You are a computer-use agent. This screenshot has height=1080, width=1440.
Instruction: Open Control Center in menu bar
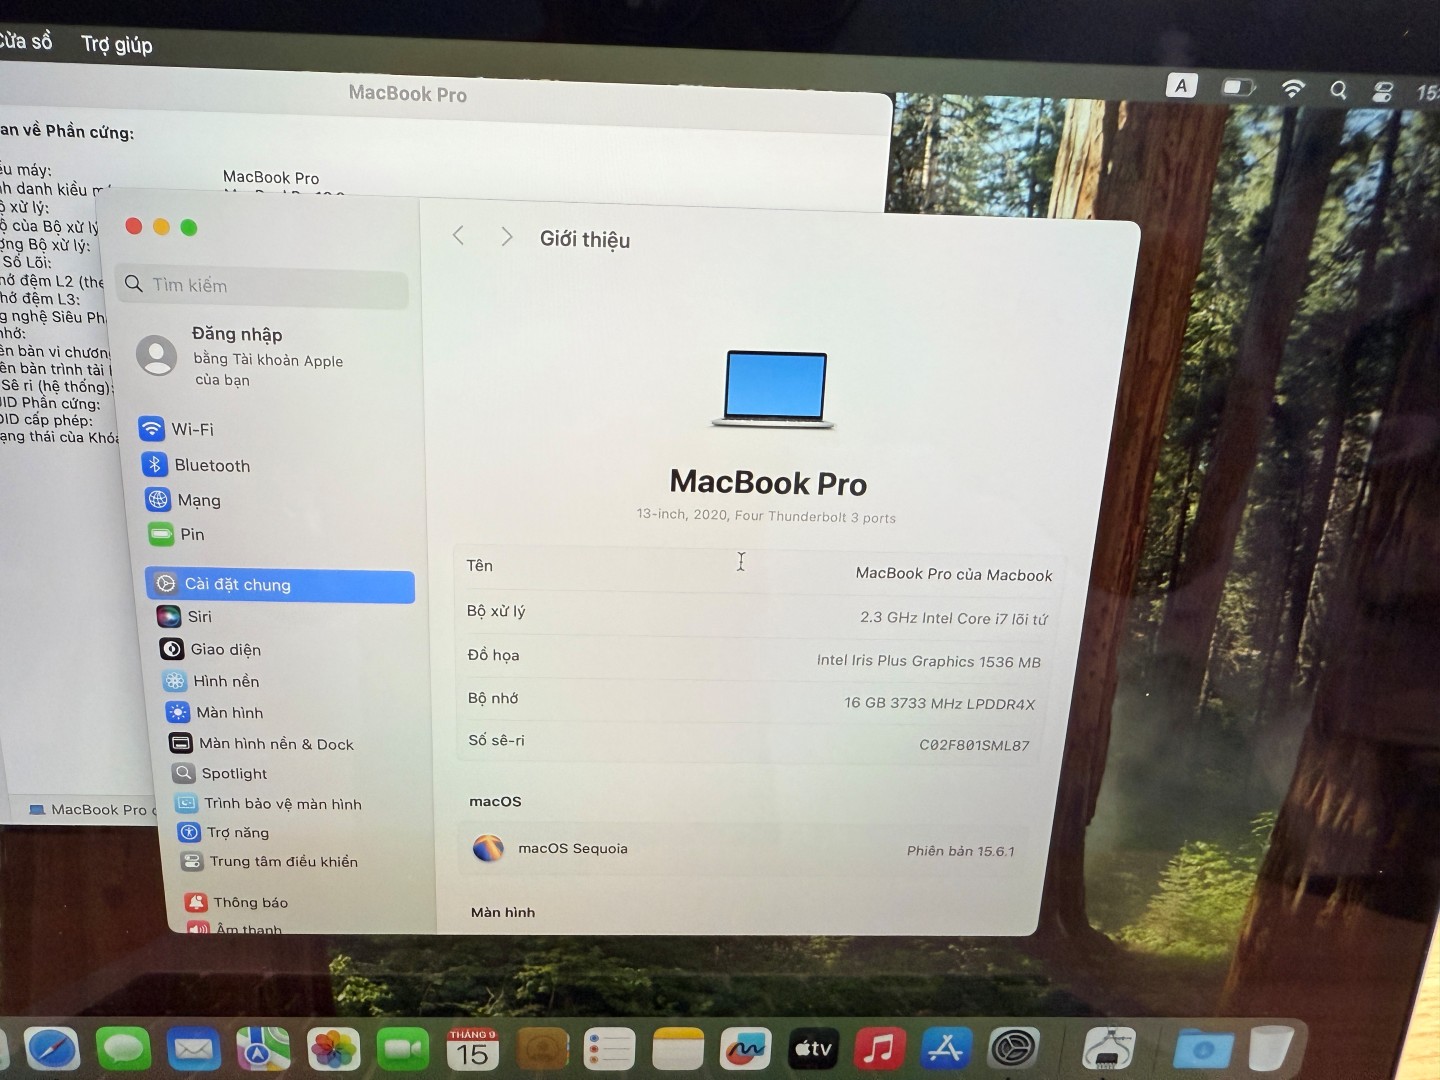(1383, 91)
